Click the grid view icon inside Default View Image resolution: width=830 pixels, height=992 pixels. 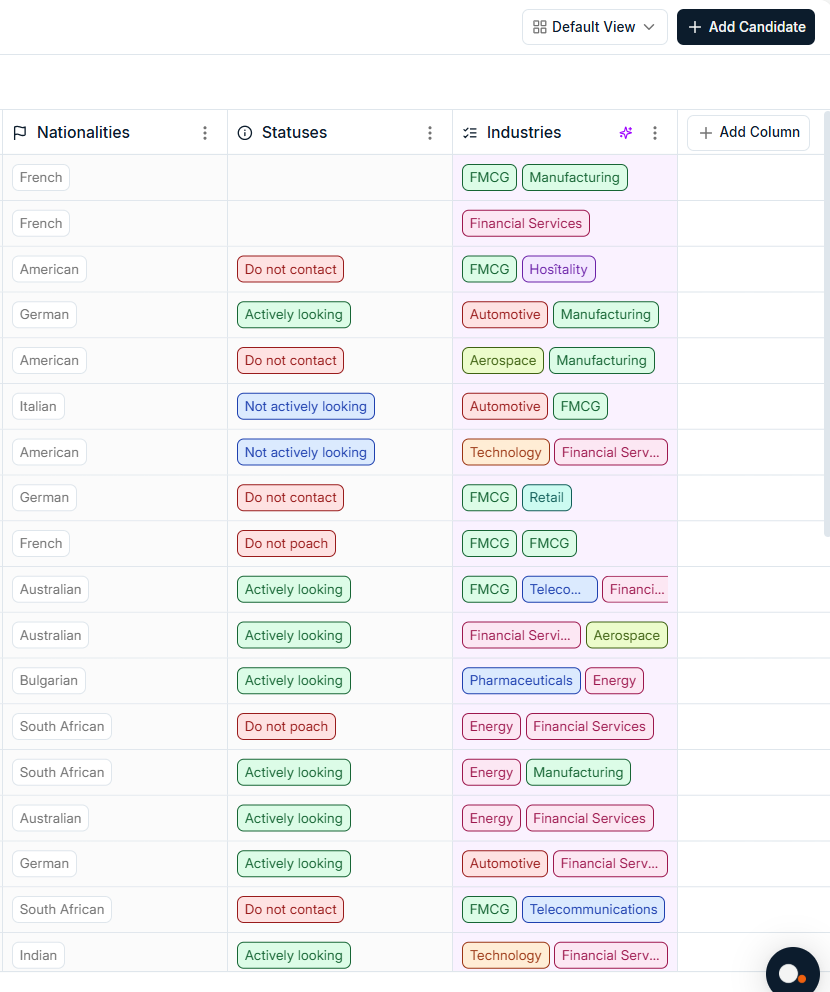539,27
